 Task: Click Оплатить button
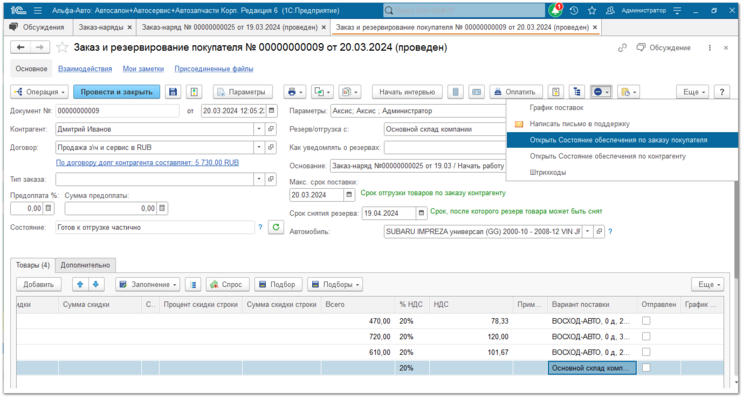coord(516,92)
